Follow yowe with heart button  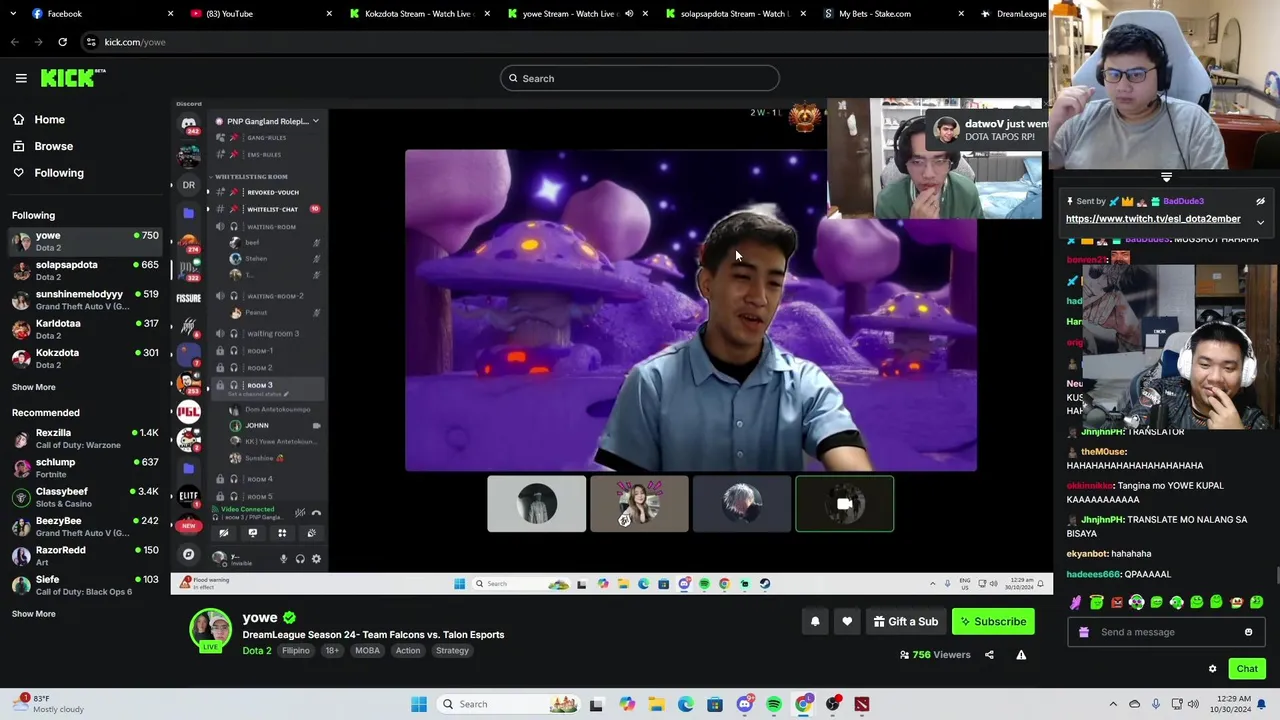(x=847, y=622)
